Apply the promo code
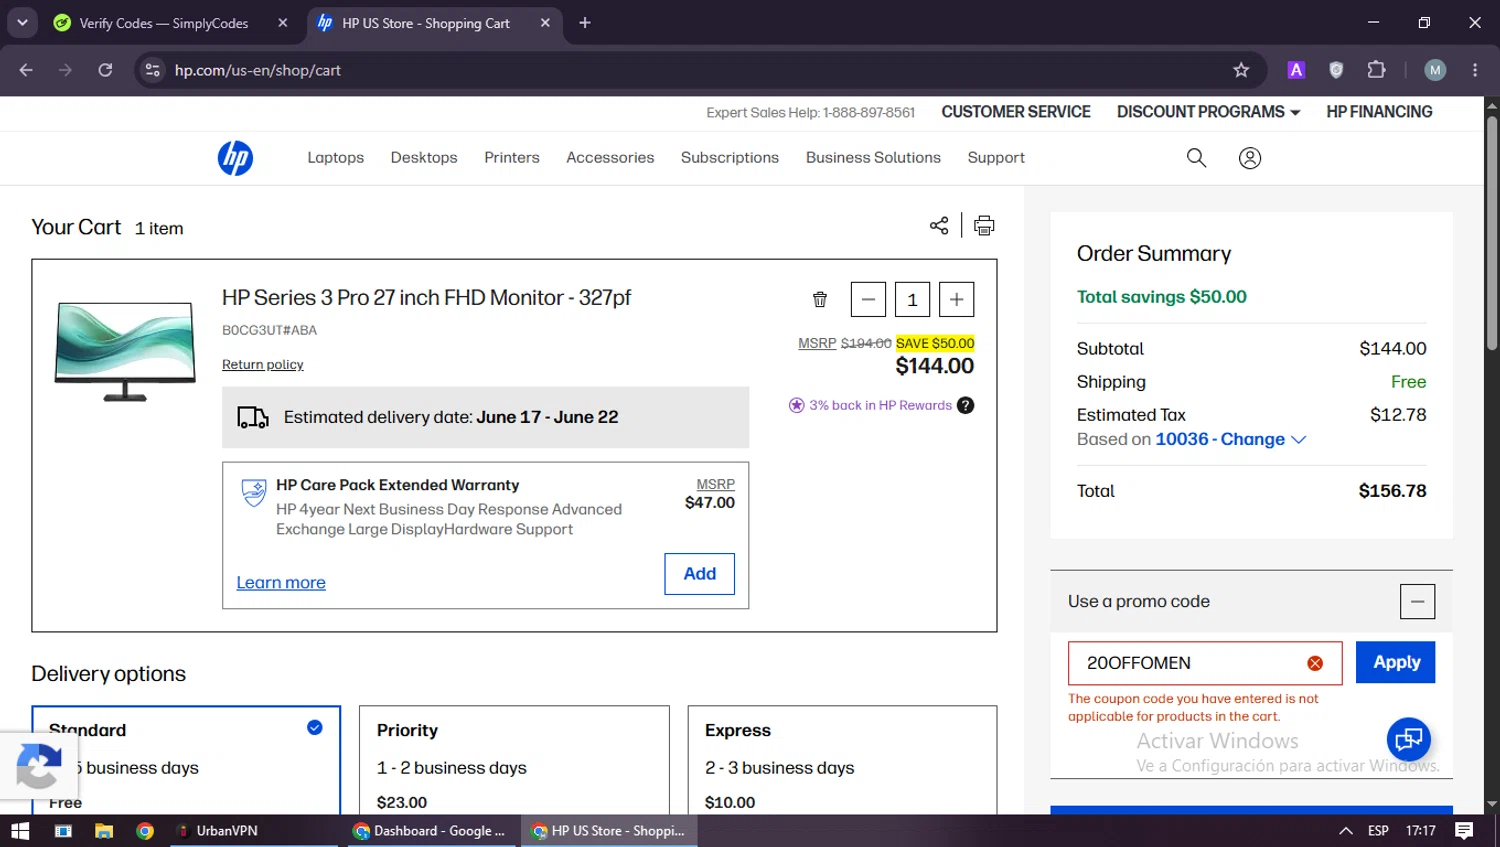The height and width of the screenshot is (847, 1500). coord(1396,662)
